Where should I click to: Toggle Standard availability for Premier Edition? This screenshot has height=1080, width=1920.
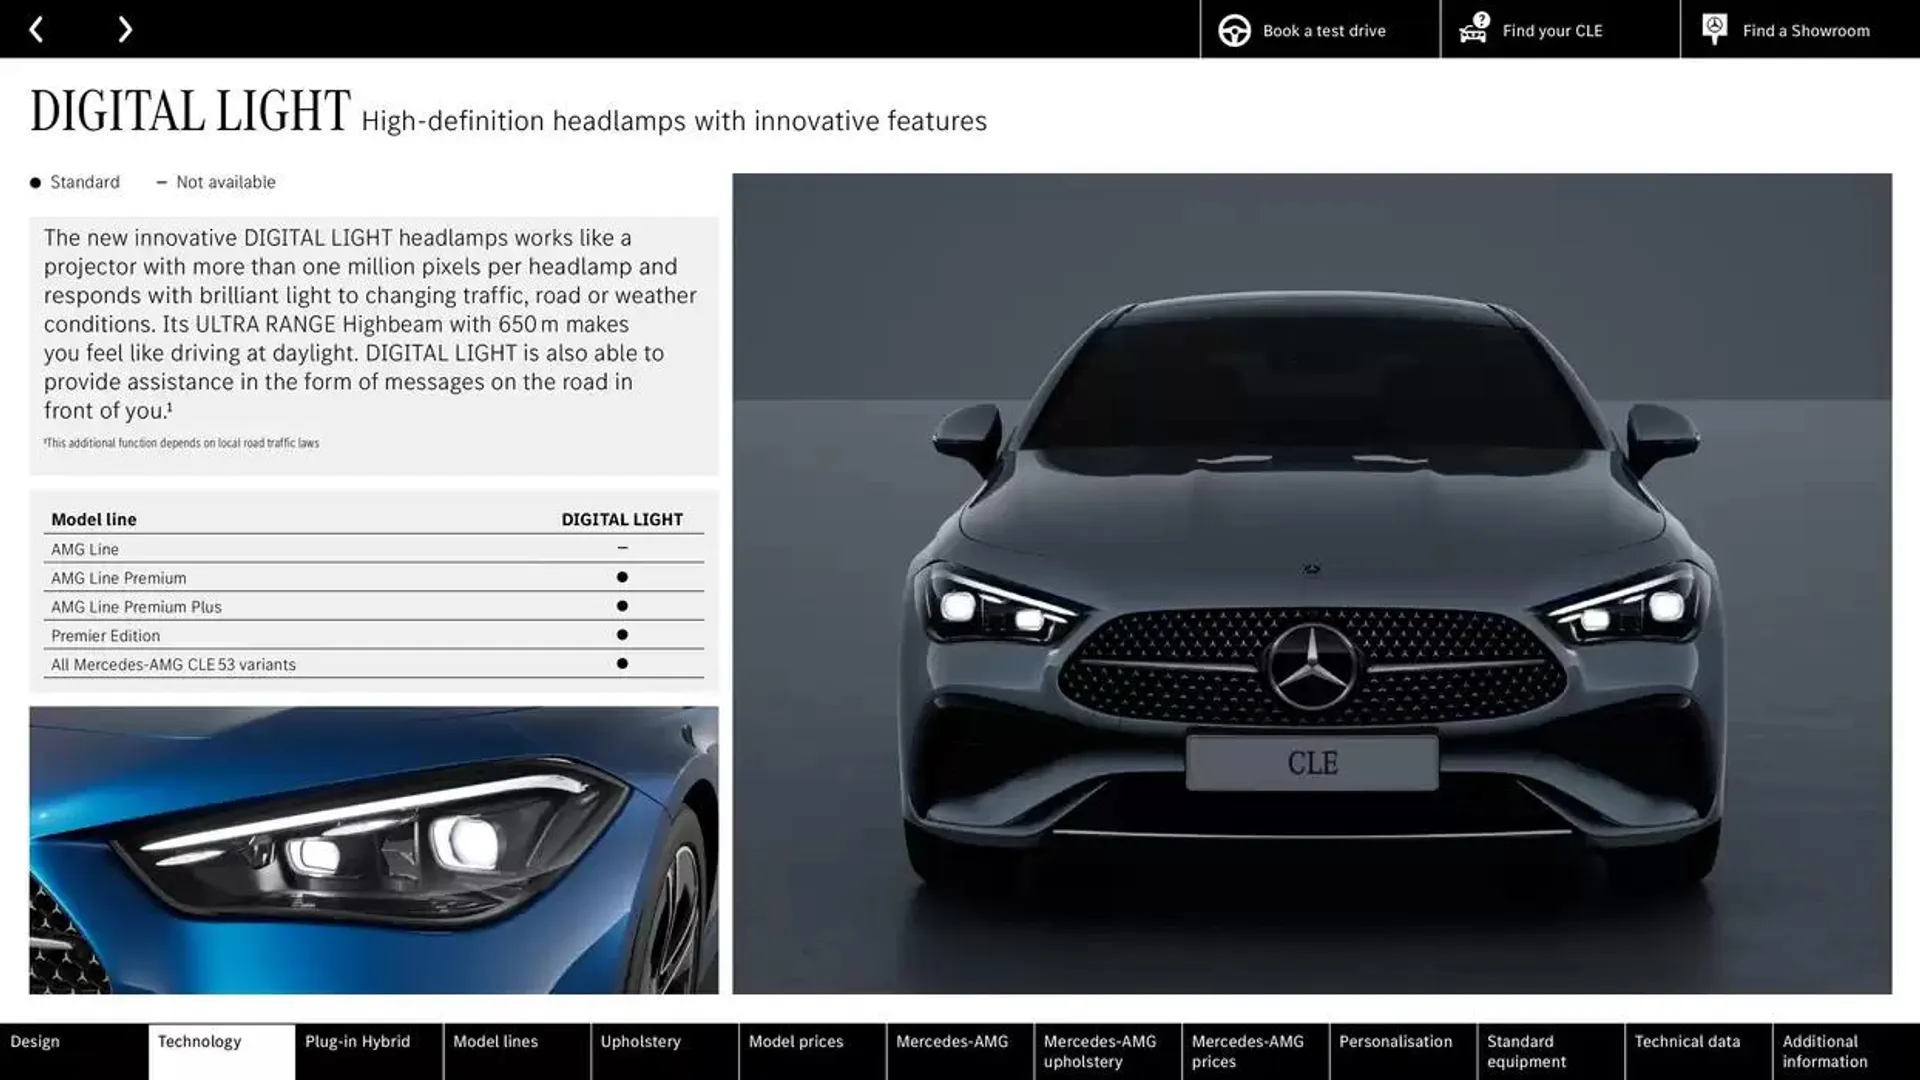click(621, 634)
